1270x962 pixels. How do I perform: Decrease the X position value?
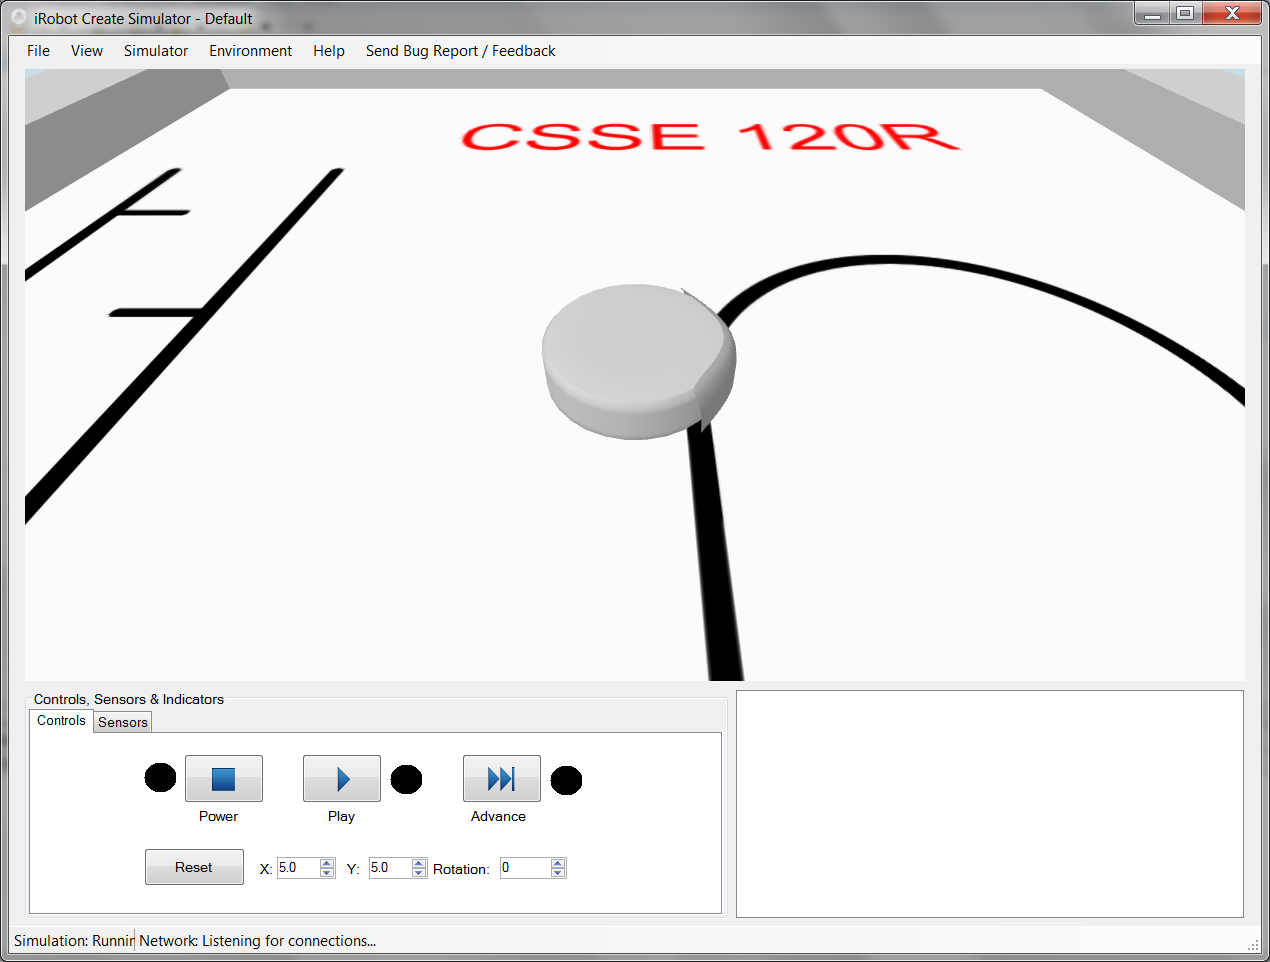coord(327,873)
